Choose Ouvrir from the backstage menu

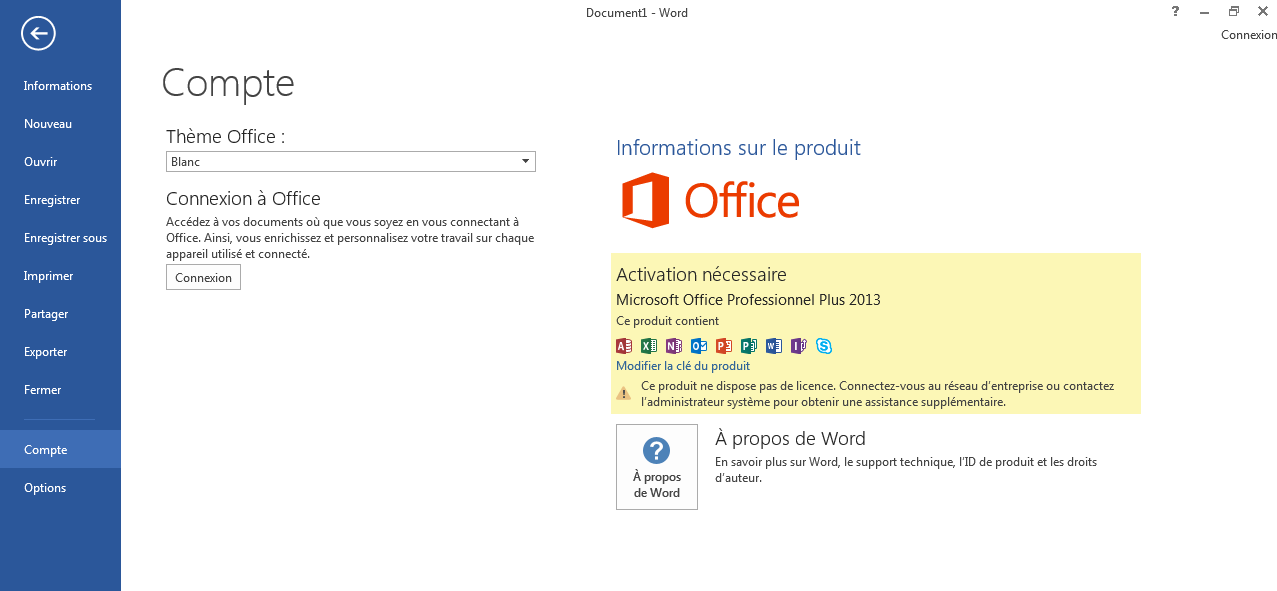[x=60, y=162]
